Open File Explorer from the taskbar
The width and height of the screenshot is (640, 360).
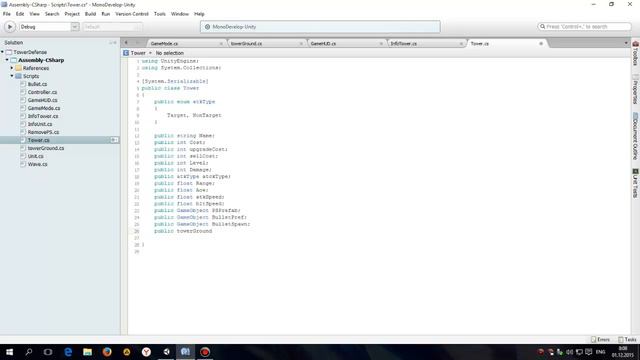coord(87,352)
